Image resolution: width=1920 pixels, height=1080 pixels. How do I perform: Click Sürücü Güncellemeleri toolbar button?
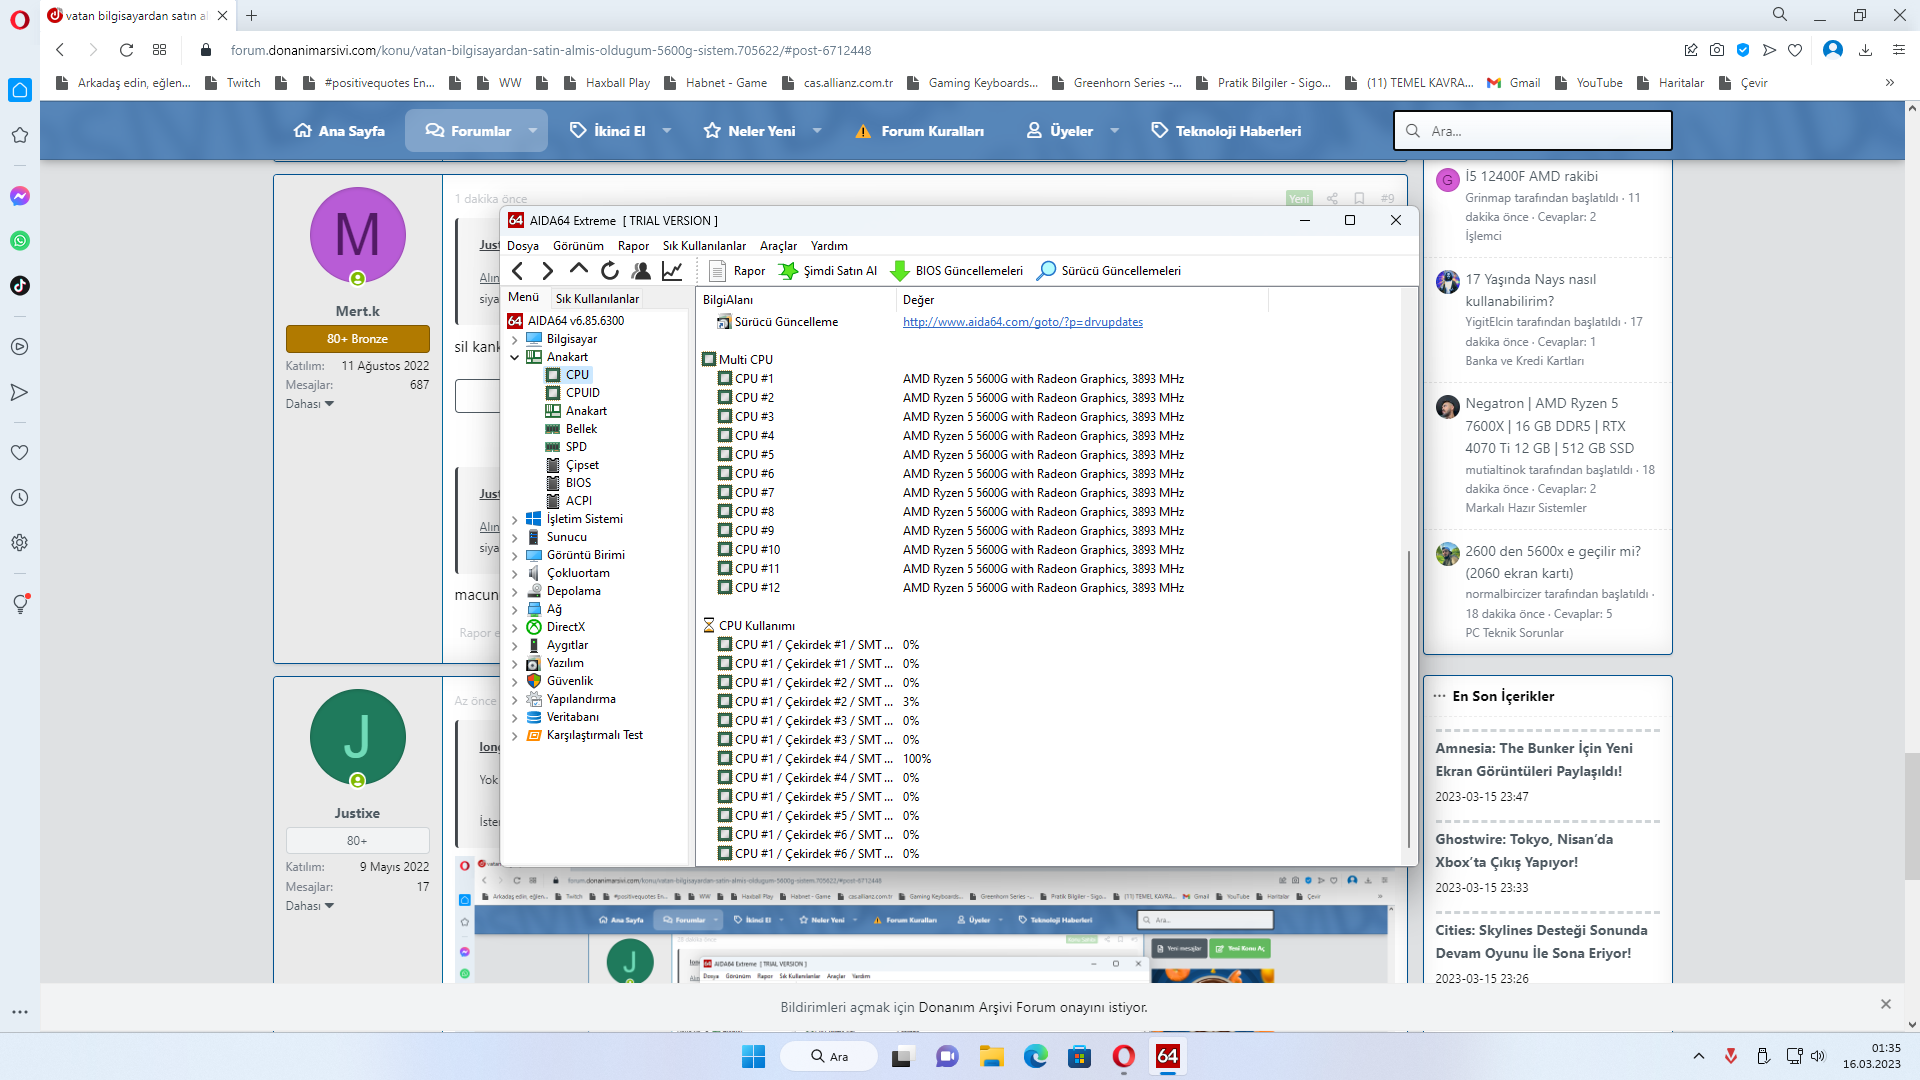(1109, 270)
